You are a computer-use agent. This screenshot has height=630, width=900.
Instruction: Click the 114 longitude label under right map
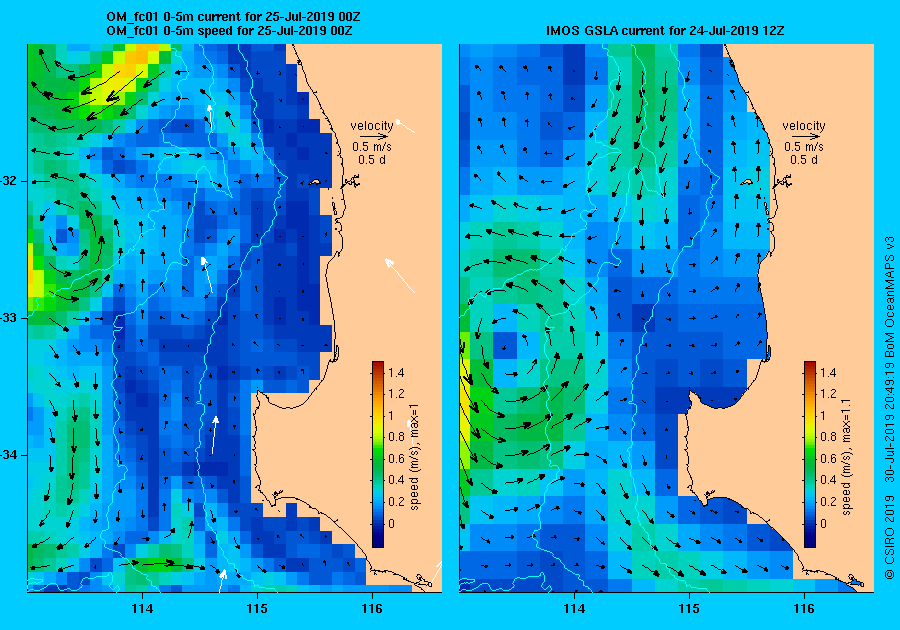pyautogui.click(x=575, y=609)
